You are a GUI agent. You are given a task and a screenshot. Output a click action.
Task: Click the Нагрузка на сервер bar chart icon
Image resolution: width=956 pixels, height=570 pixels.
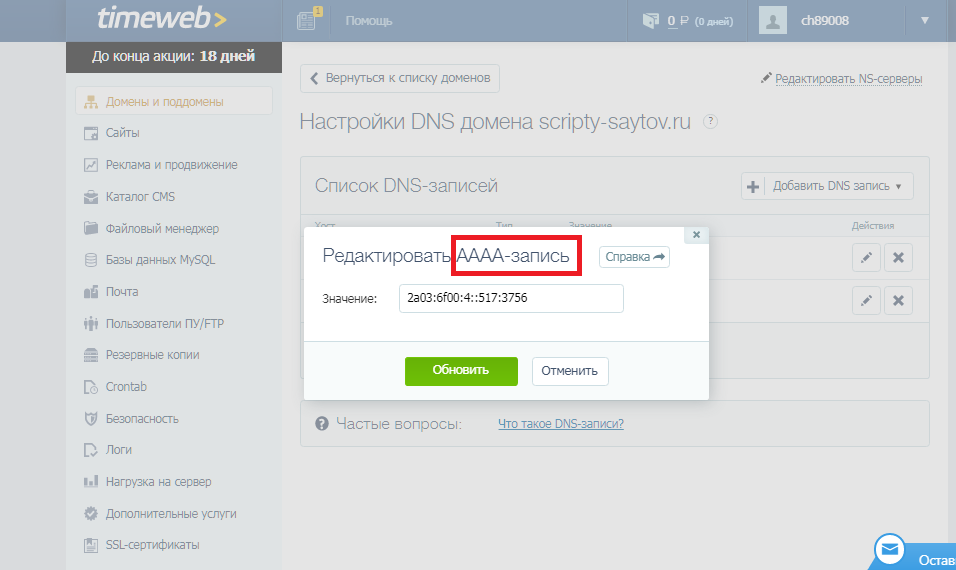[x=91, y=482]
